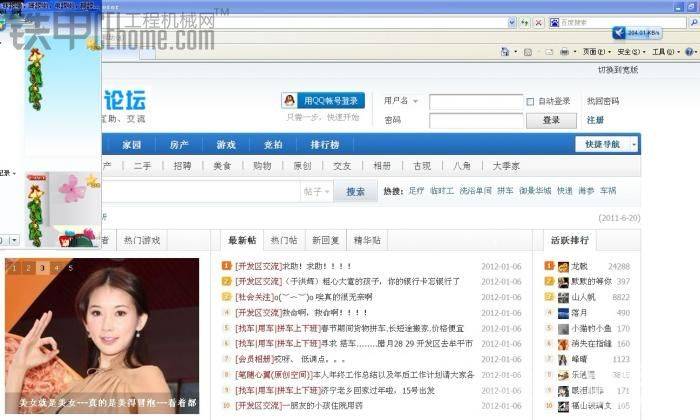Click 招聘 sub-navigation link
Image resolution: width=700 pixels, height=420 pixels.
point(182,166)
